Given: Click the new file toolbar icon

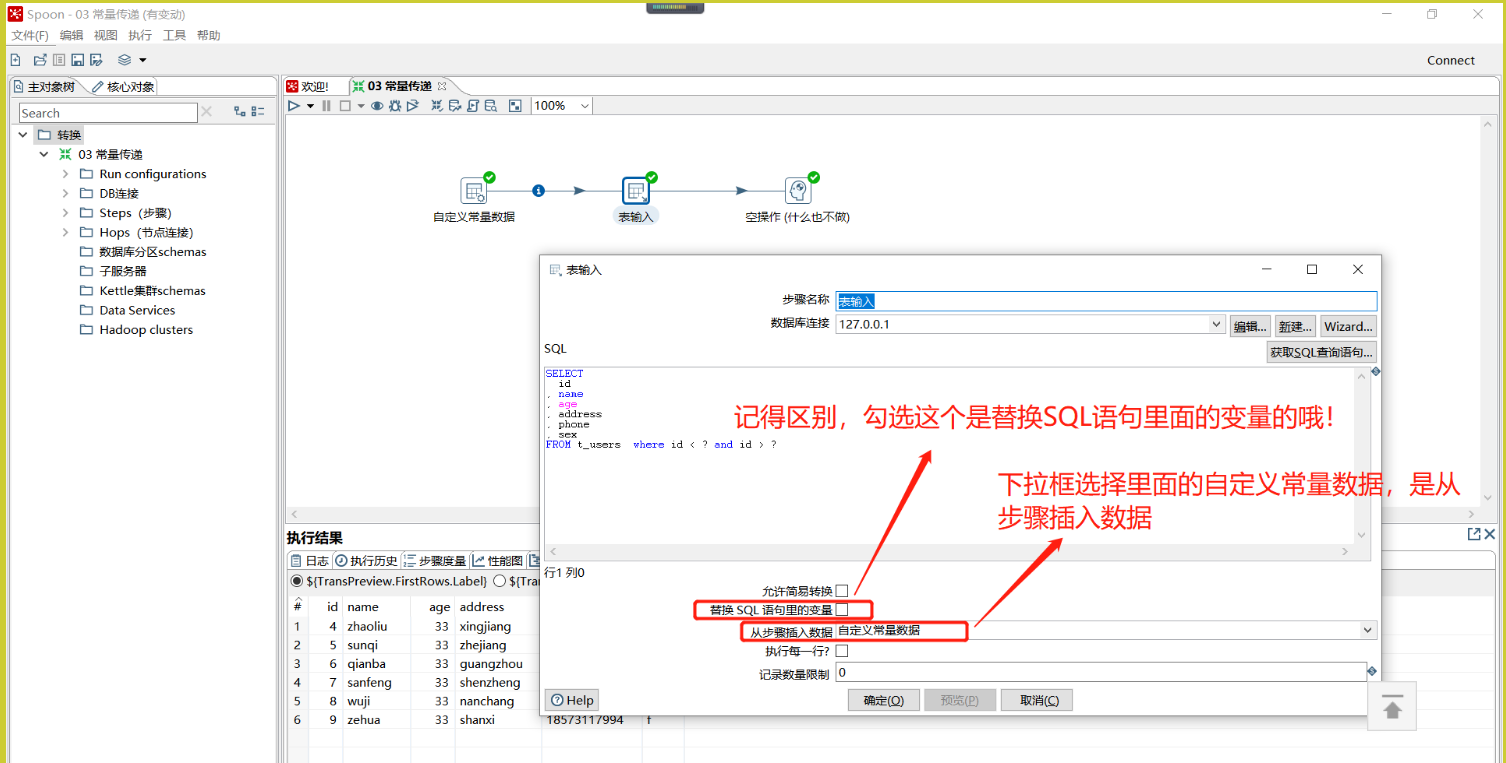Looking at the screenshot, I should click(16, 60).
